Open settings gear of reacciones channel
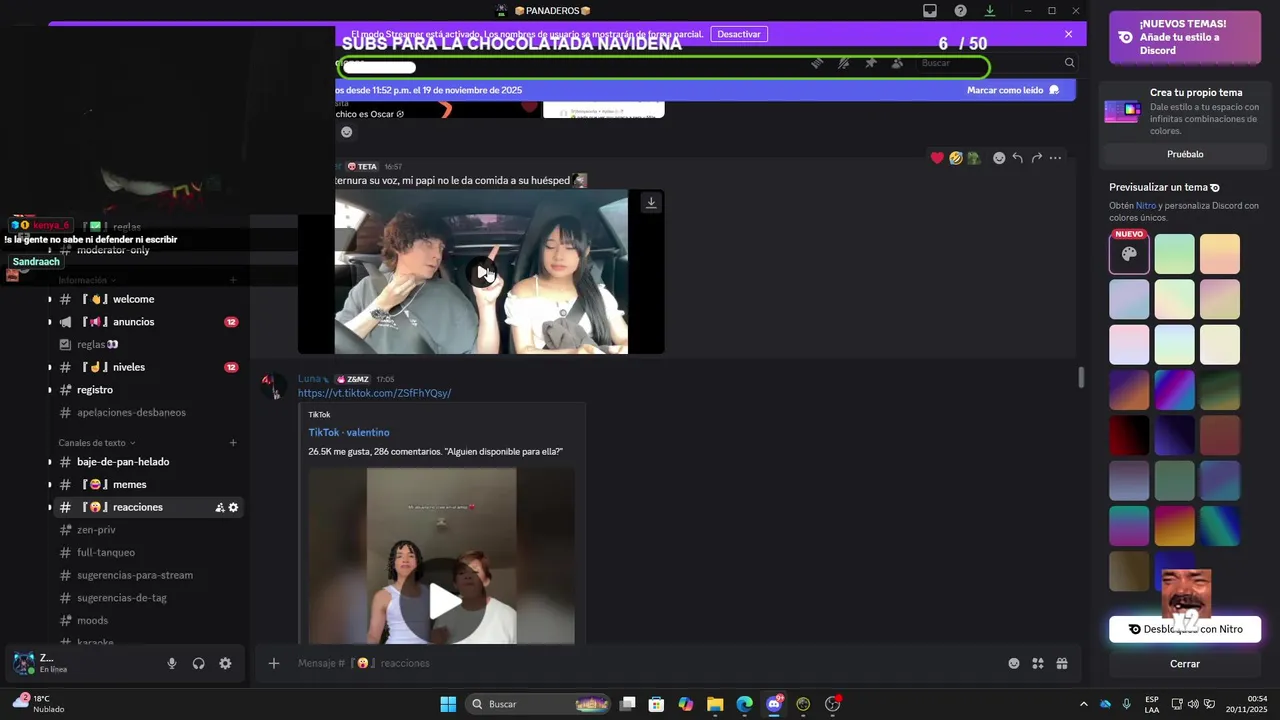 coord(233,508)
